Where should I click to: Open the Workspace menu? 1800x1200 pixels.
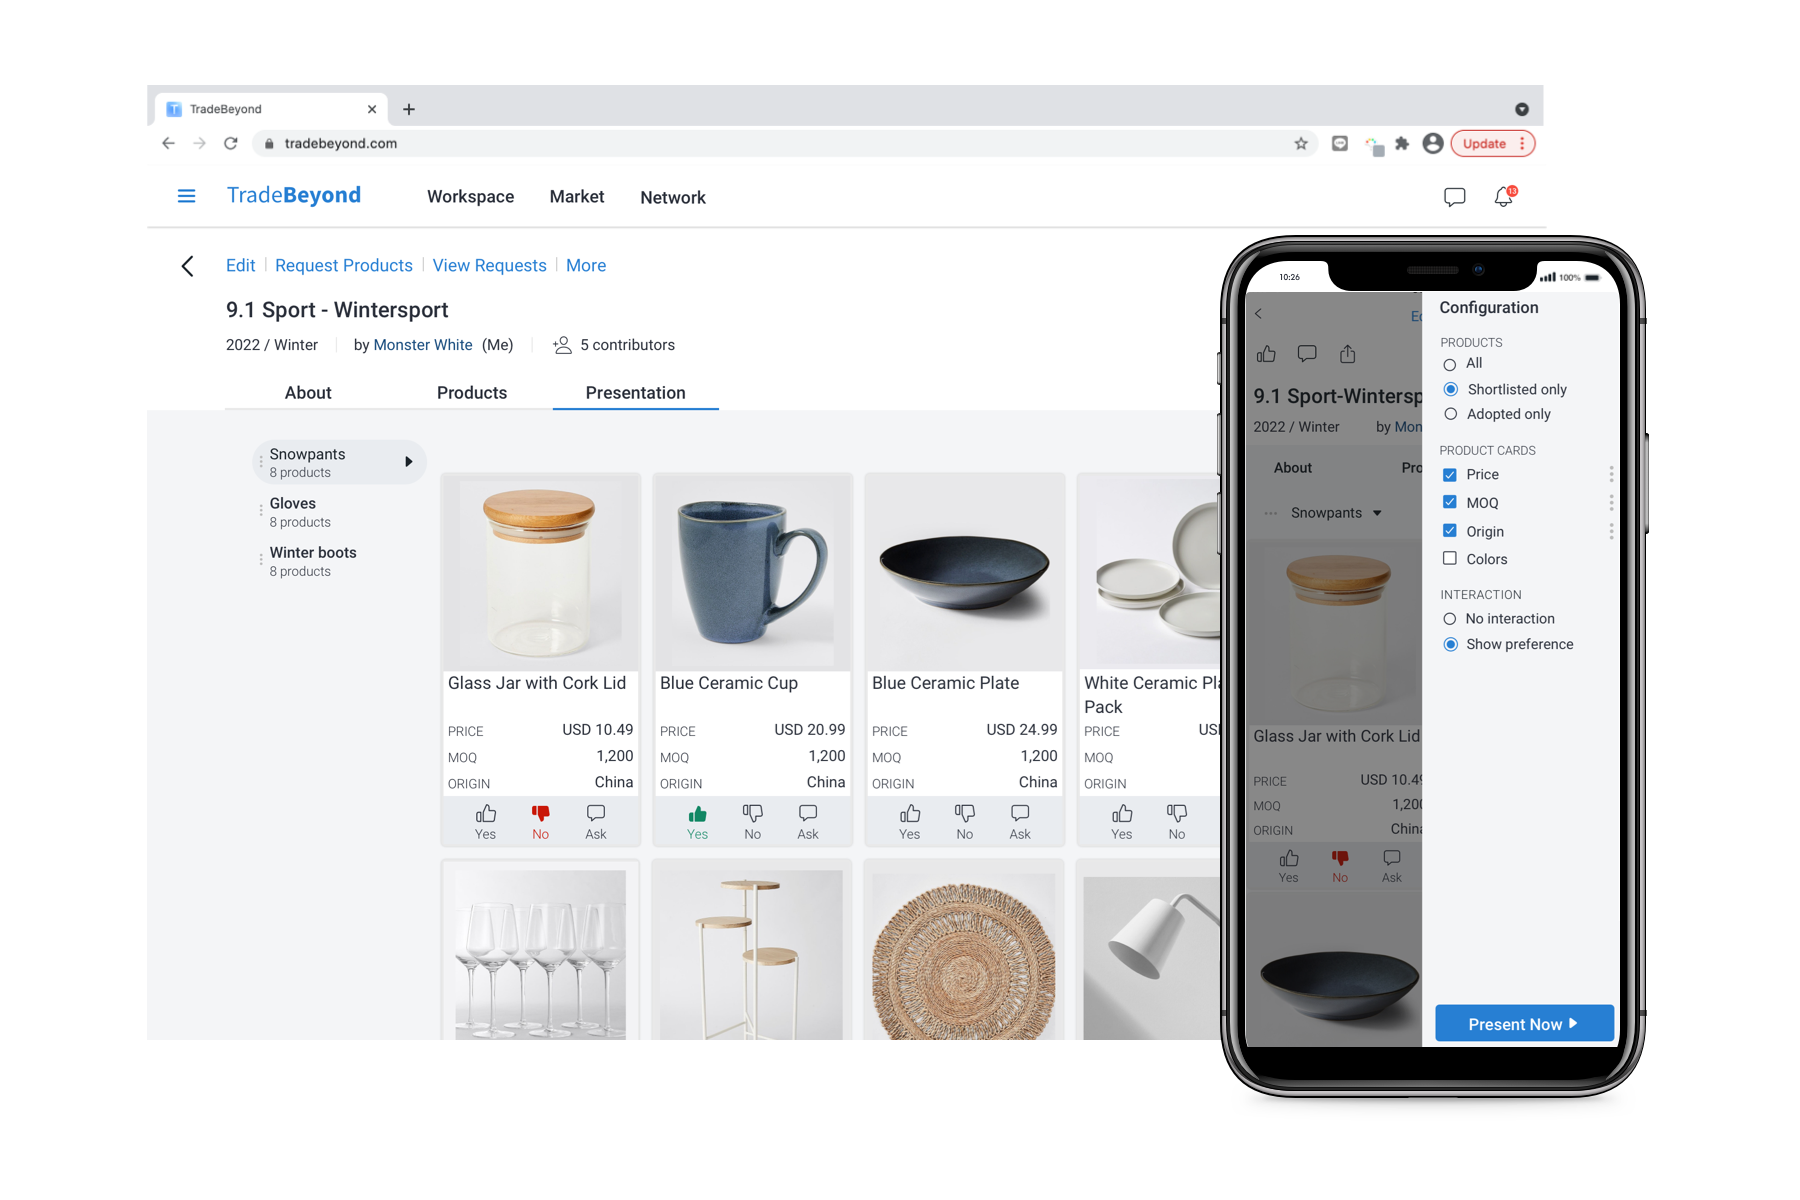(471, 197)
